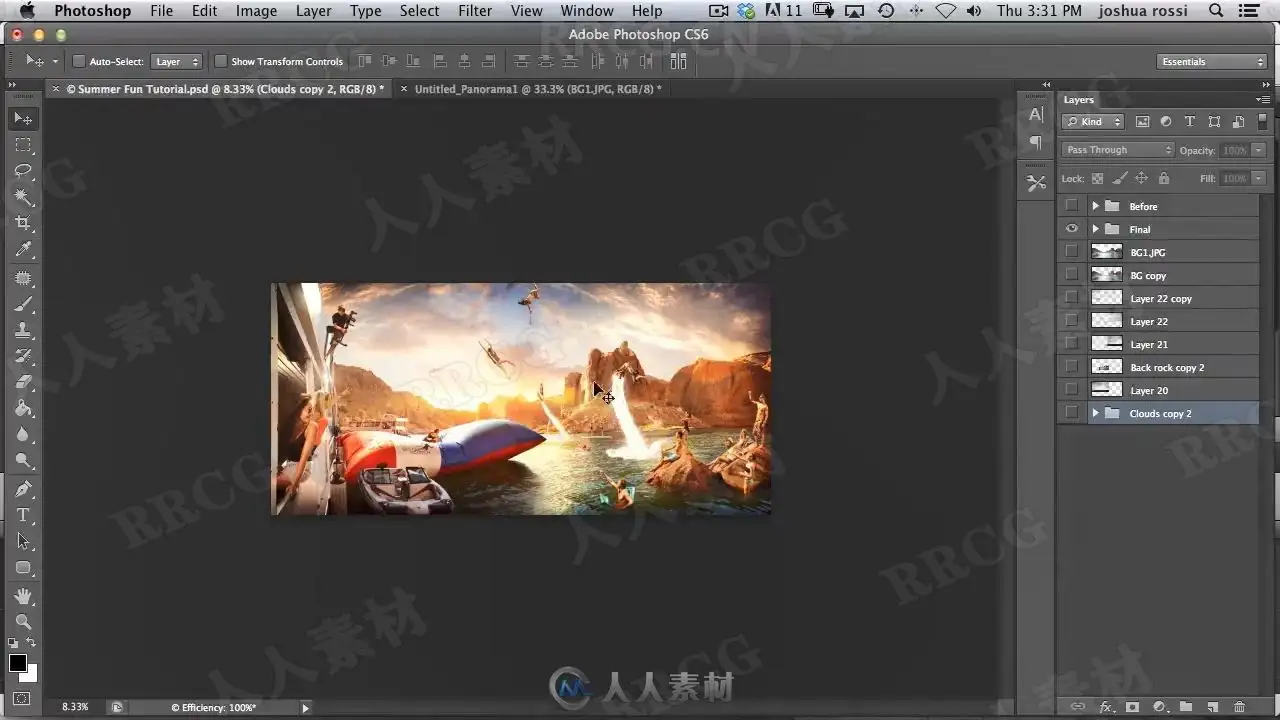Viewport: 1280px width, 720px height.
Task: Select the Rectangular Marquee tool
Action: (23, 145)
